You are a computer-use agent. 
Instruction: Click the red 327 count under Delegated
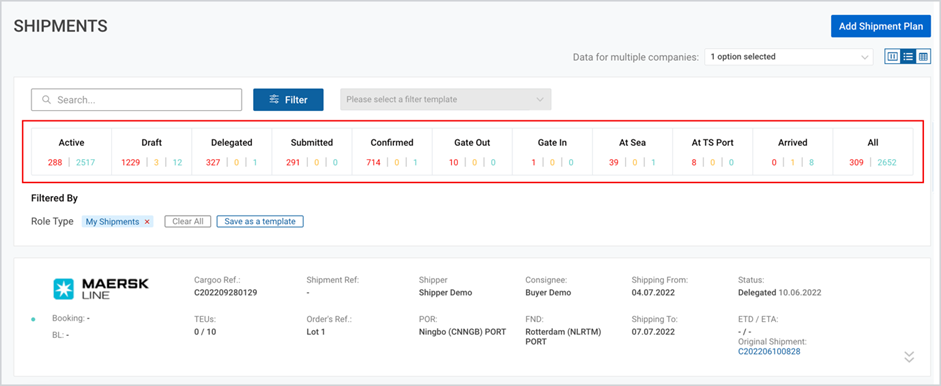click(x=213, y=162)
